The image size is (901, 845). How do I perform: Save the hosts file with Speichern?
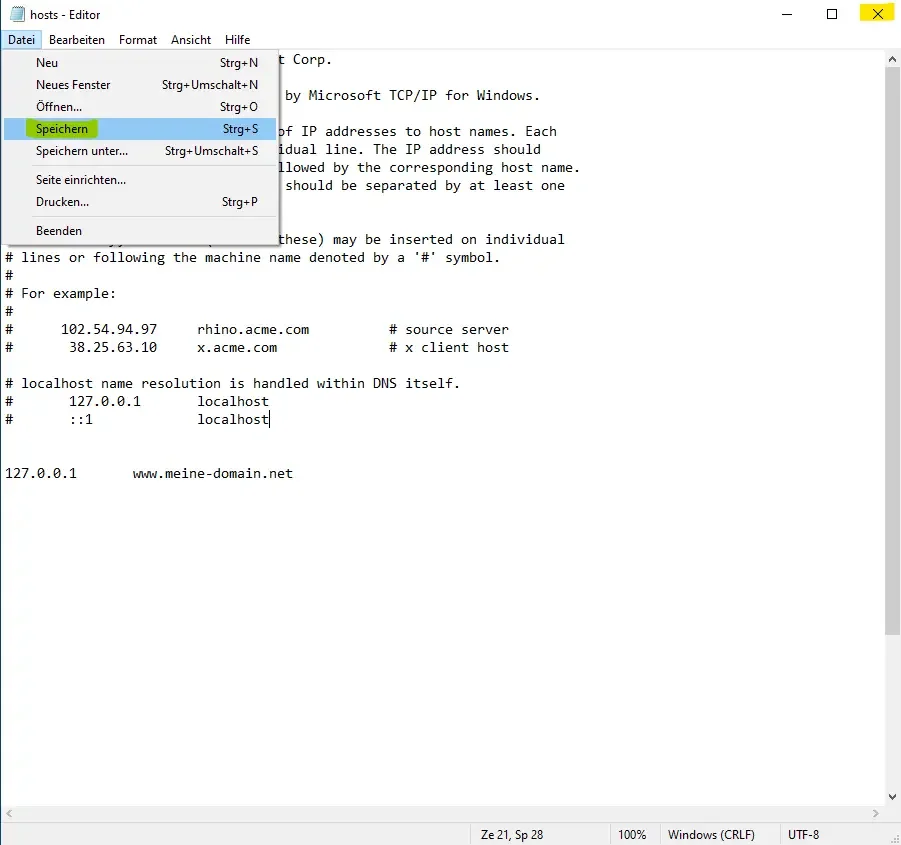62,129
